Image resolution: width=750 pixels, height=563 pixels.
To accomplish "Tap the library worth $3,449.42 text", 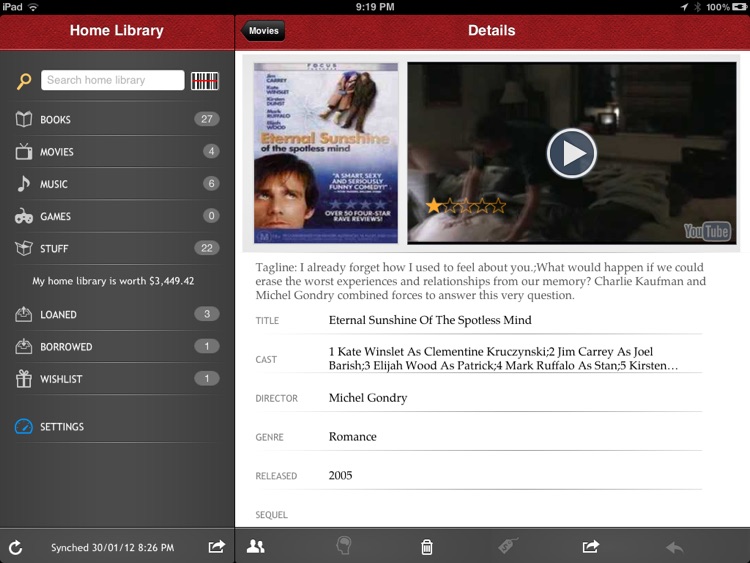I will click(x=113, y=281).
